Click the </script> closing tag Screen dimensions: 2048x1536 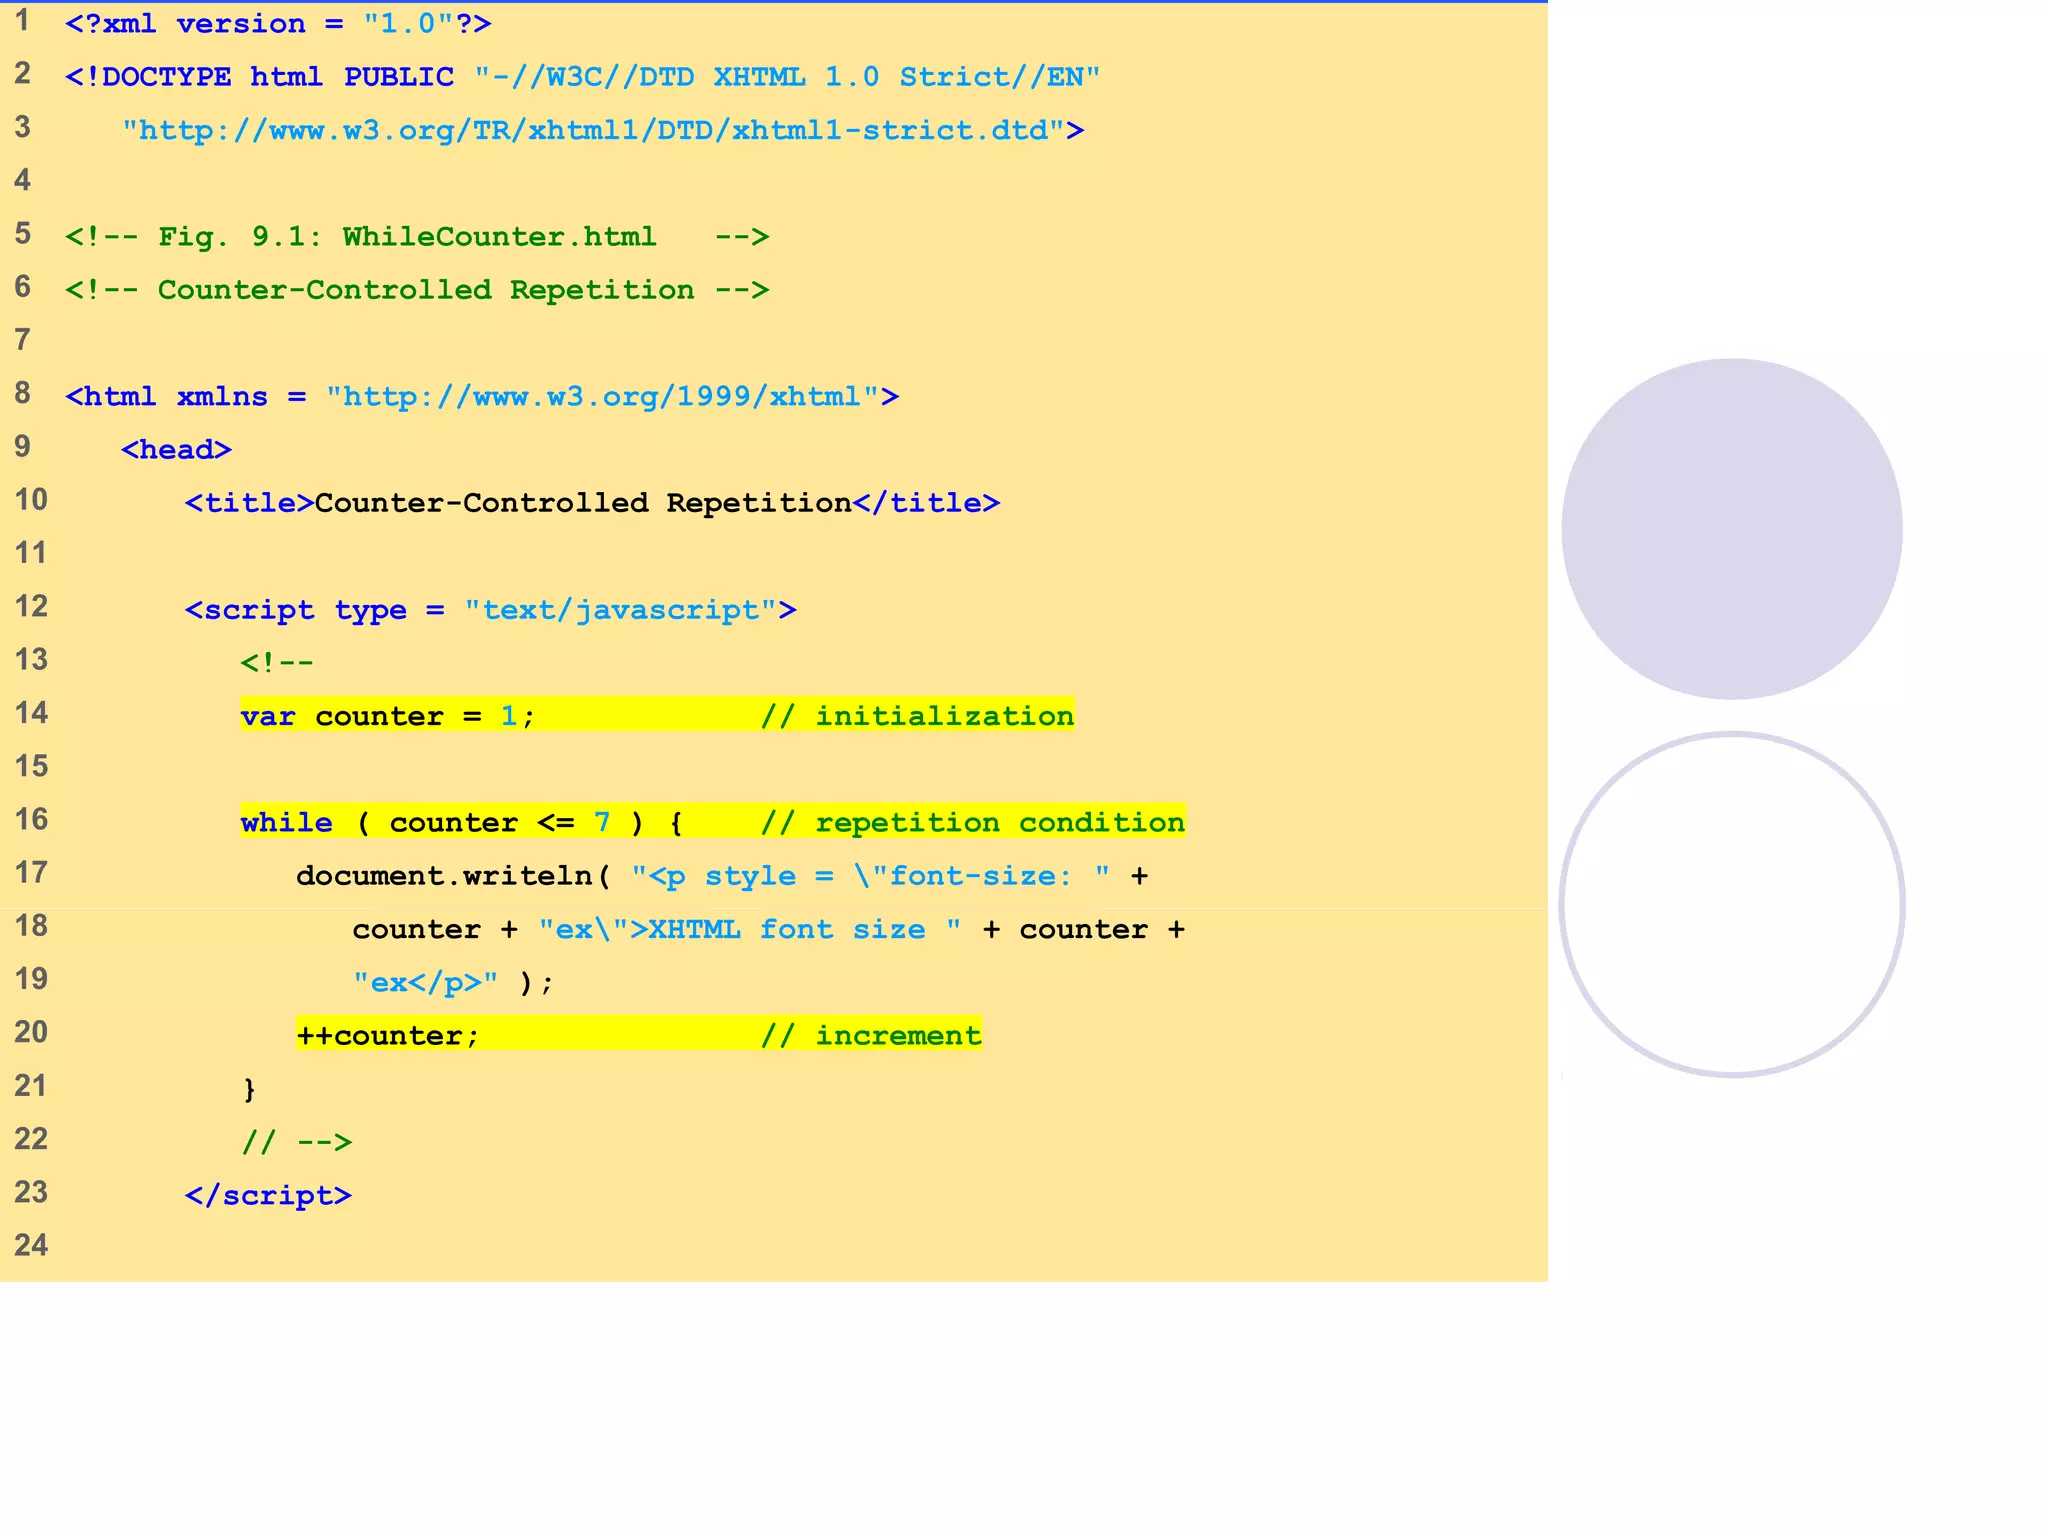click(269, 1196)
